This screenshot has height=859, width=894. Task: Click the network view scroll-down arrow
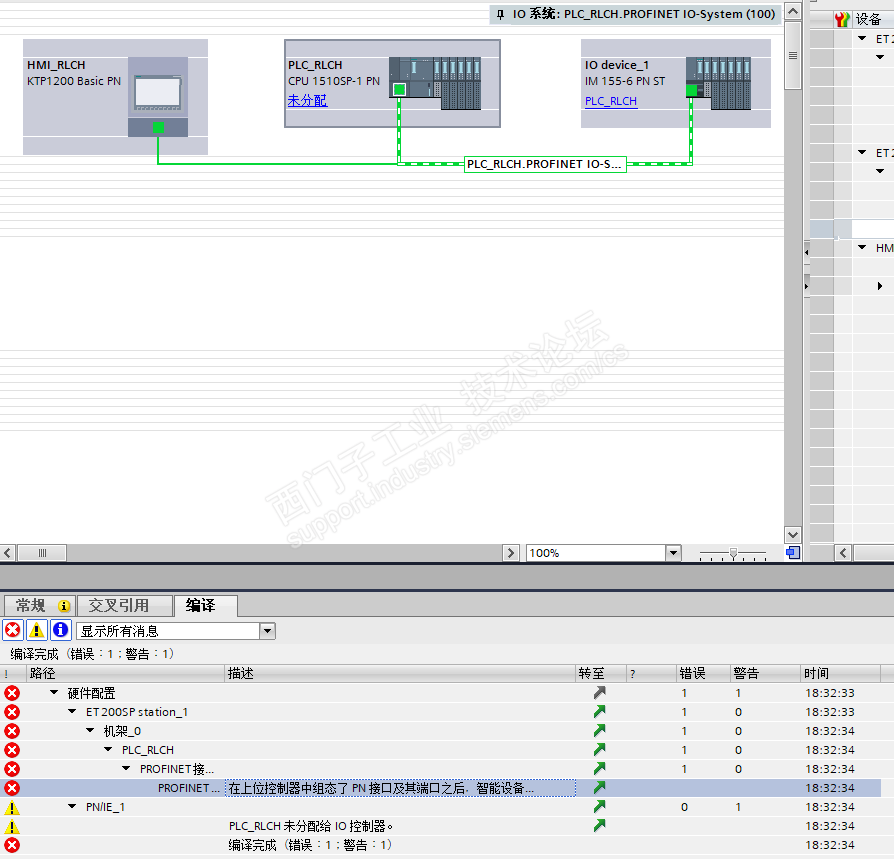click(793, 535)
